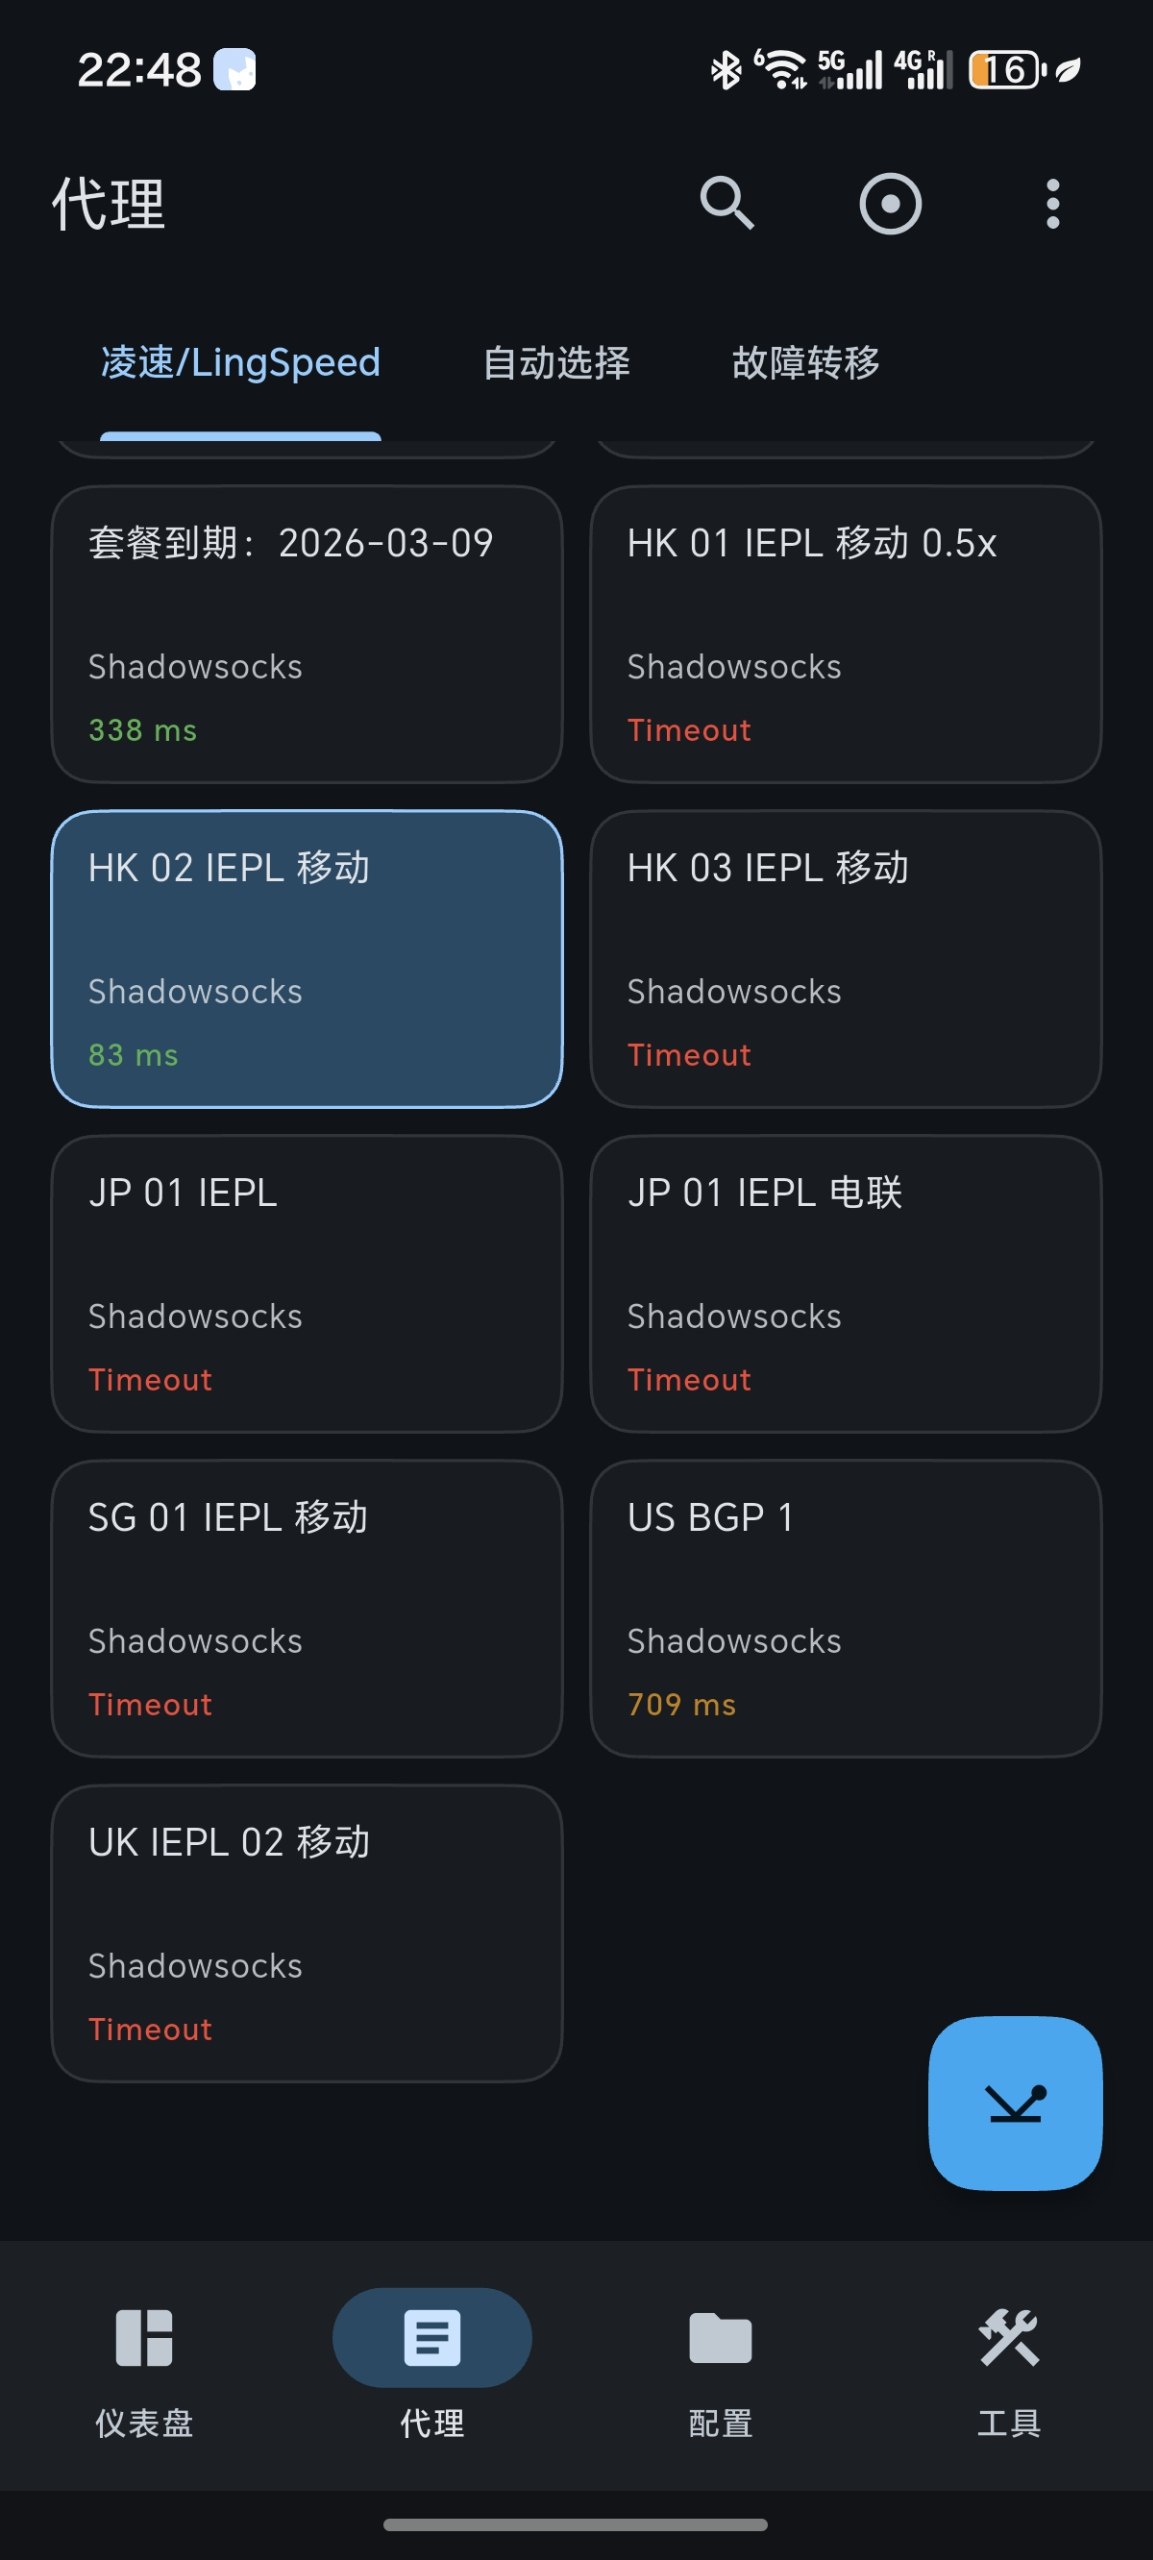Open the 工具 tools icon
The height and width of the screenshot is (2560, 1153).
pyautogui.click(x=1008, y=2338)
